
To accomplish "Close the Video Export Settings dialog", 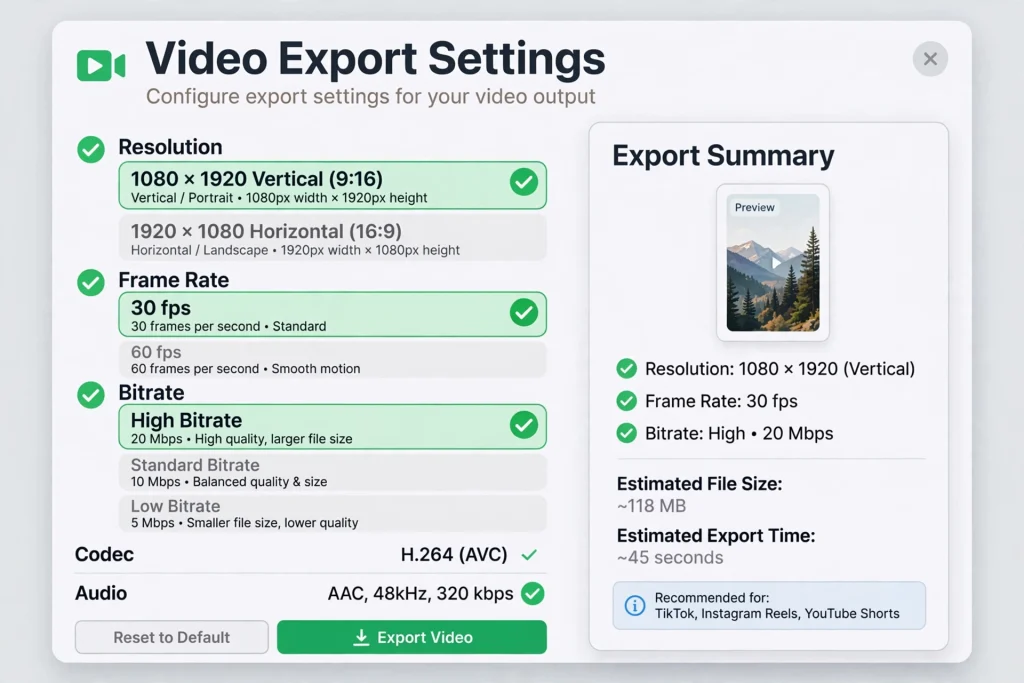I will (930, 59).
